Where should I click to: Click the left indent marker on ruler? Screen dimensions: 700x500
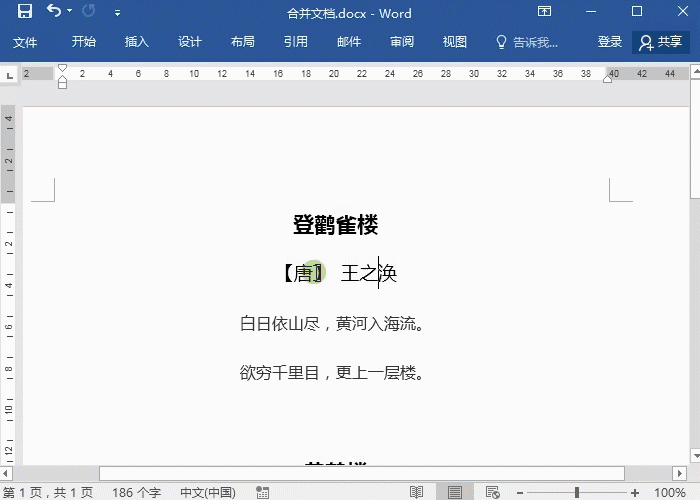(62, 83)
